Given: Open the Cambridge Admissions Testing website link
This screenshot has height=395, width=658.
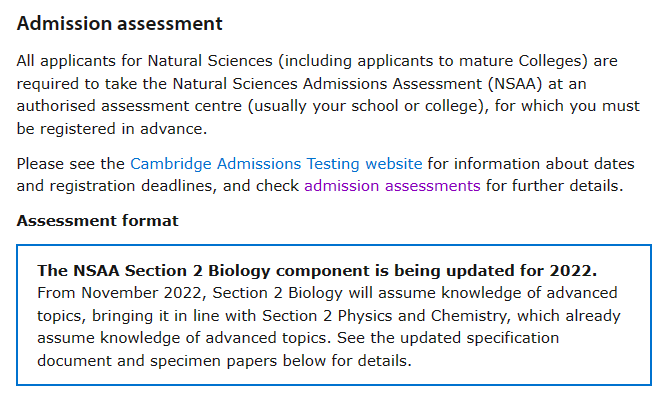Looking at the screenshot, I should coord(276,164).
